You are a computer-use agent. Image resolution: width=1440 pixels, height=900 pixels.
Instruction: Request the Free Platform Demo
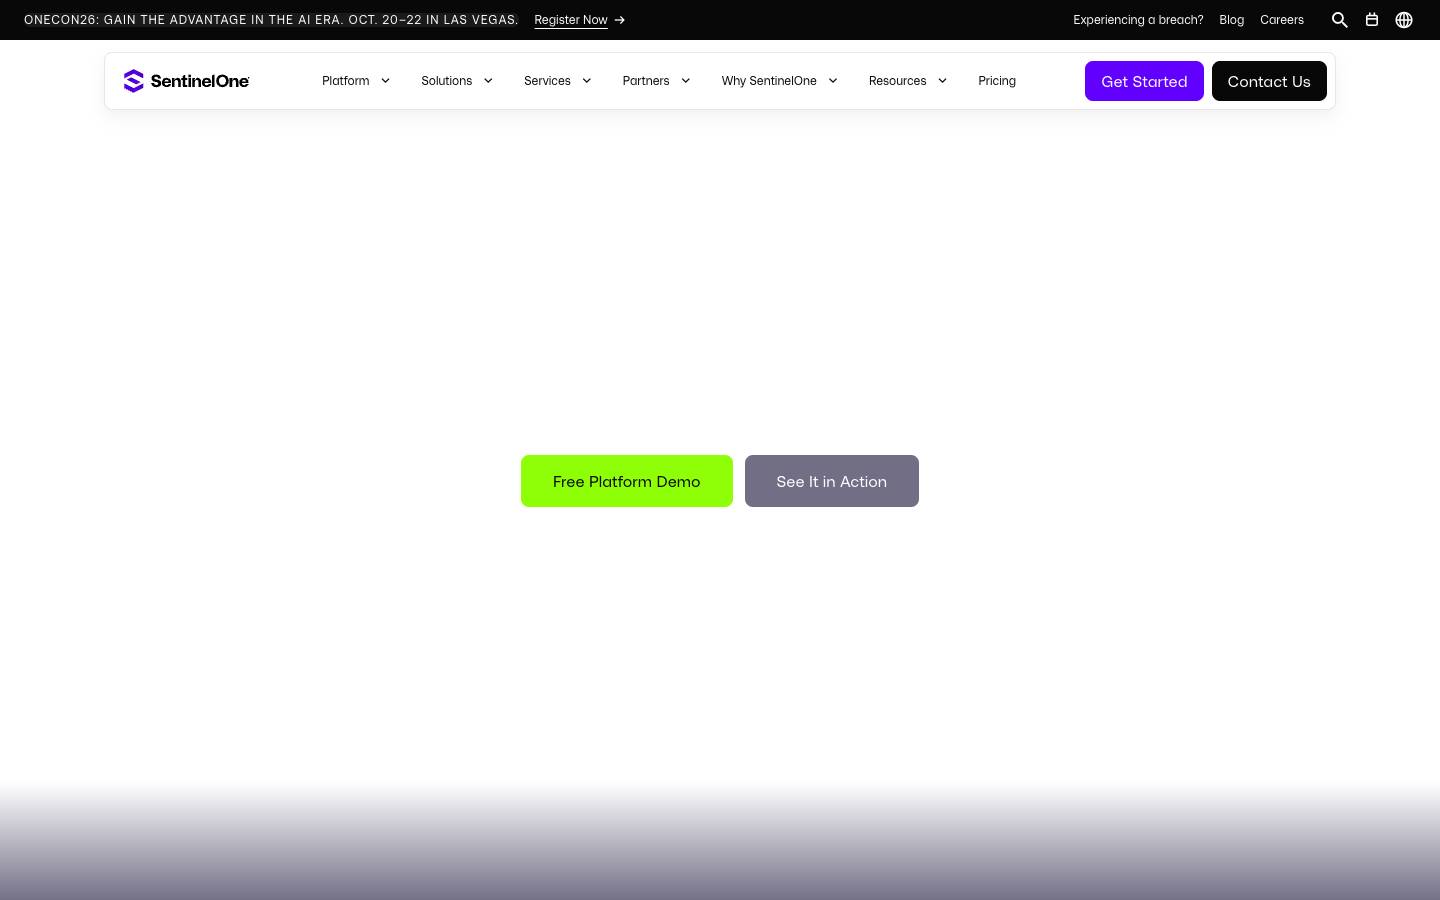(627, 481)
